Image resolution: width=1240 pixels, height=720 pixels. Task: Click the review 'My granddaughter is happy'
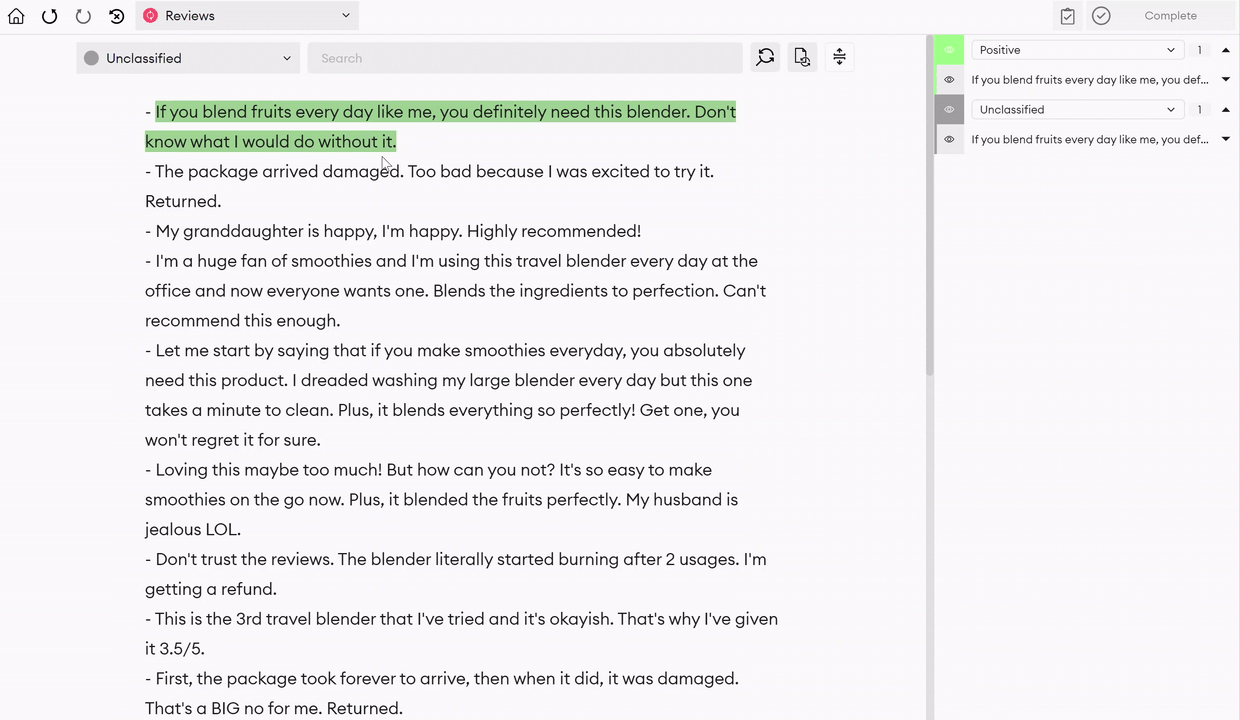(393, 231)
